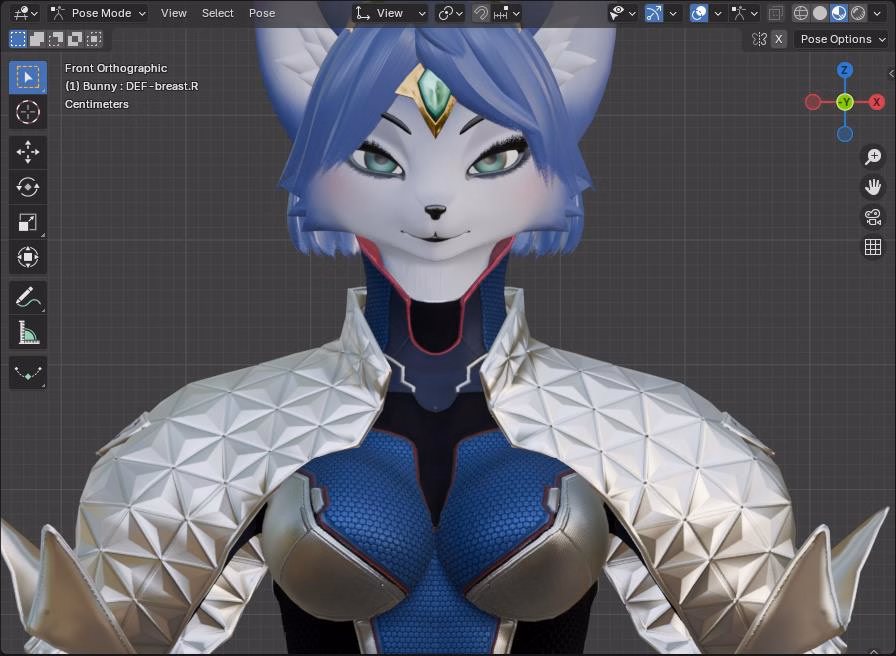Viewport: 896px width, 656px height.
Task: Toggle snapping magnet in header
Action: [x=481, y=13]
